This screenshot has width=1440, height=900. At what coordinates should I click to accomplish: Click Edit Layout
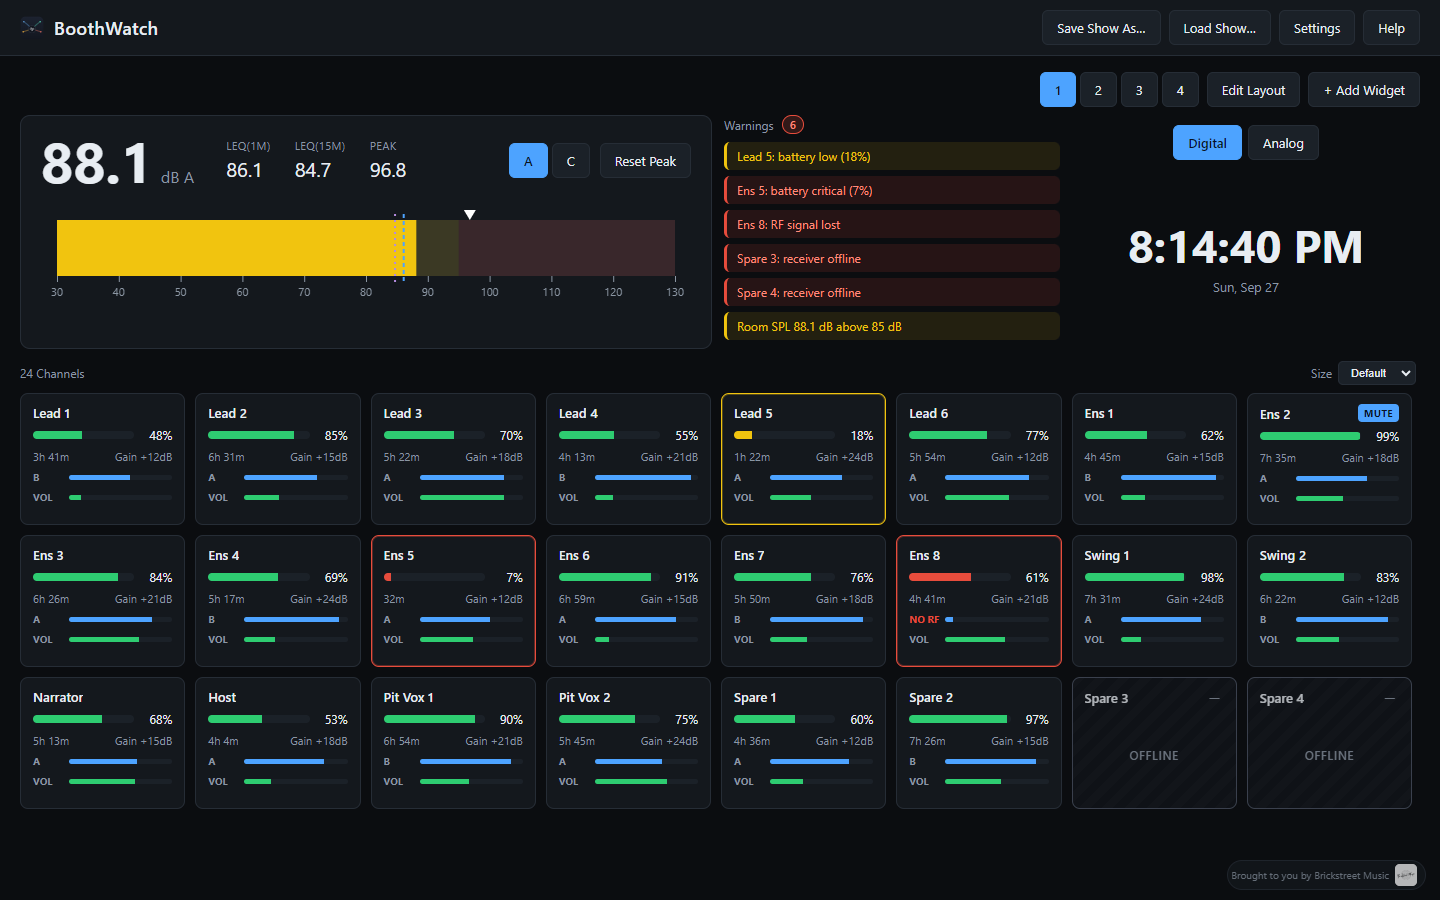coord(1253,90)
